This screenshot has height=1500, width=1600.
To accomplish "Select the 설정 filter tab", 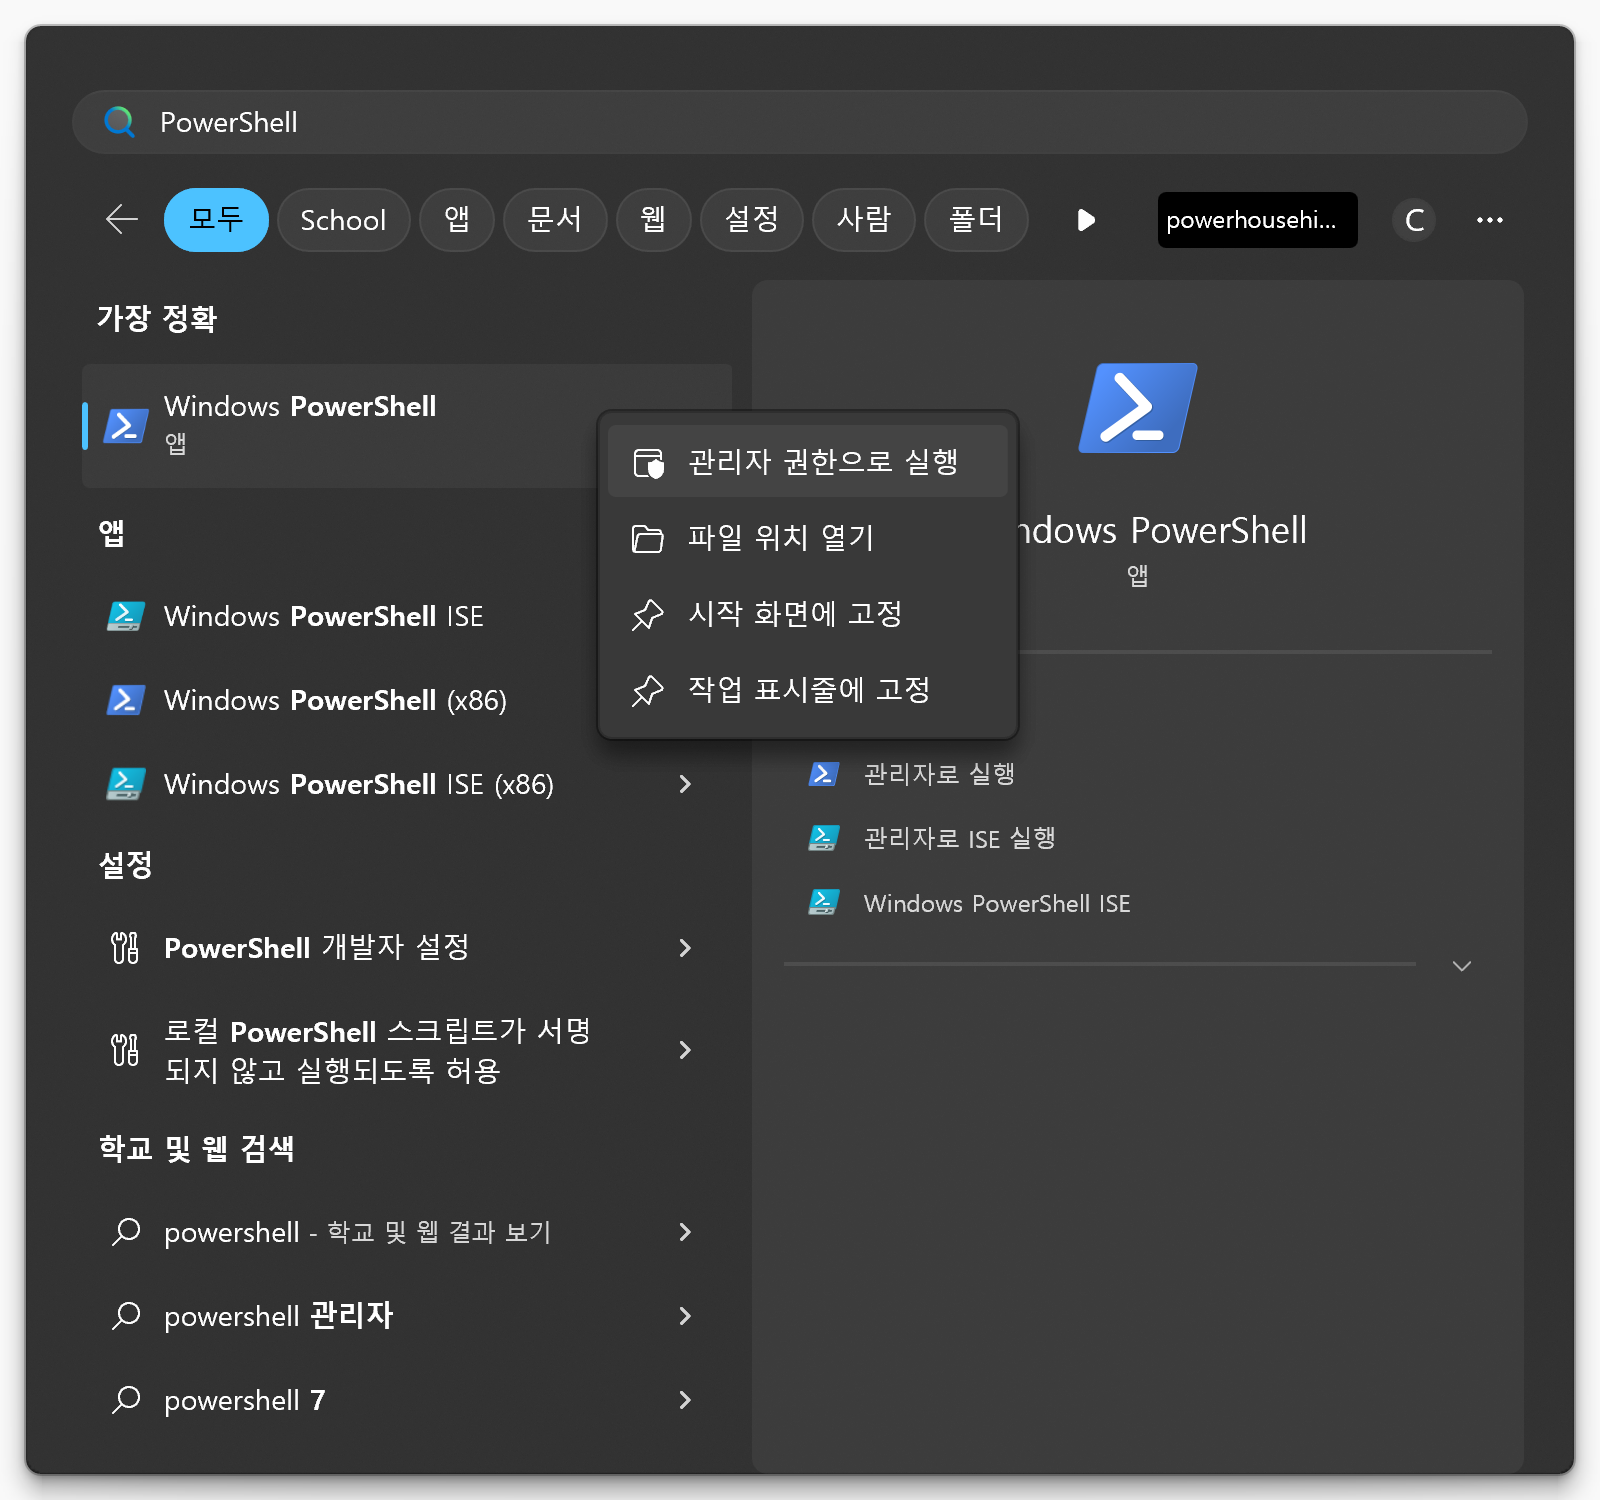I will [x=751, y=220].
